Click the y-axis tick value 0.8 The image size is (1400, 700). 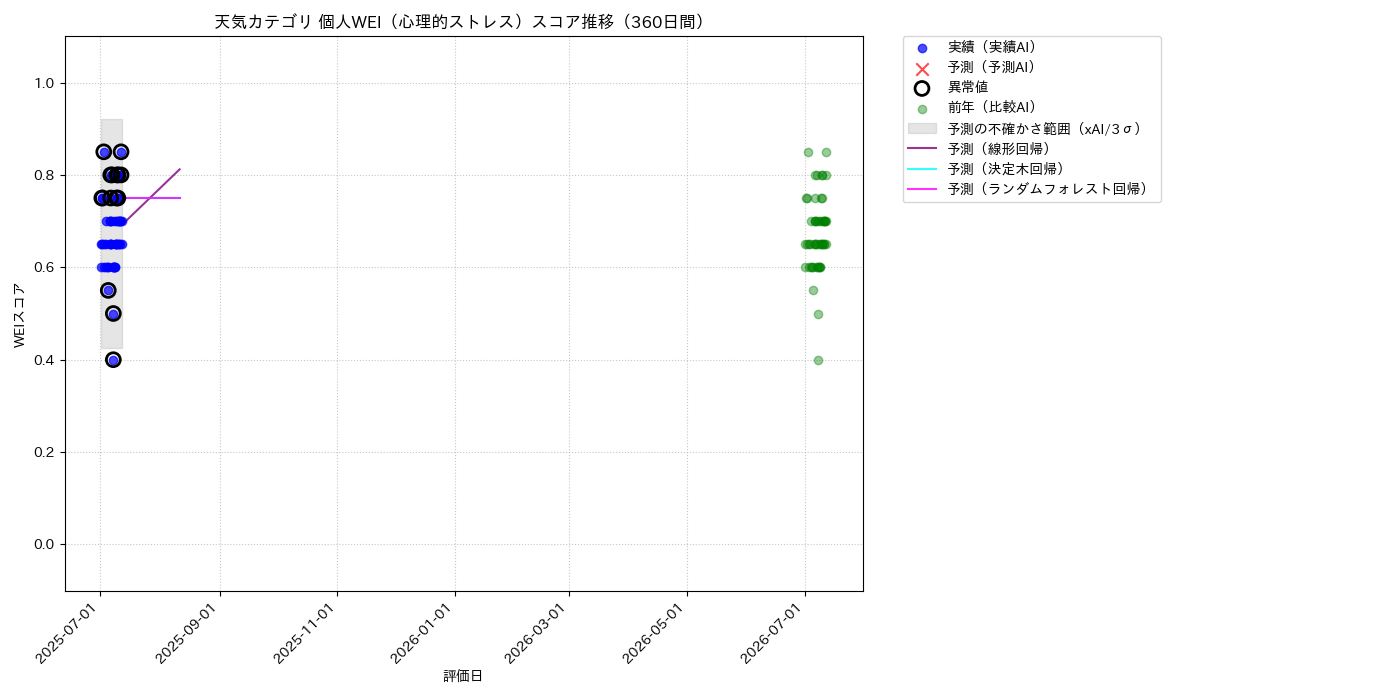(x=44, y=175)
